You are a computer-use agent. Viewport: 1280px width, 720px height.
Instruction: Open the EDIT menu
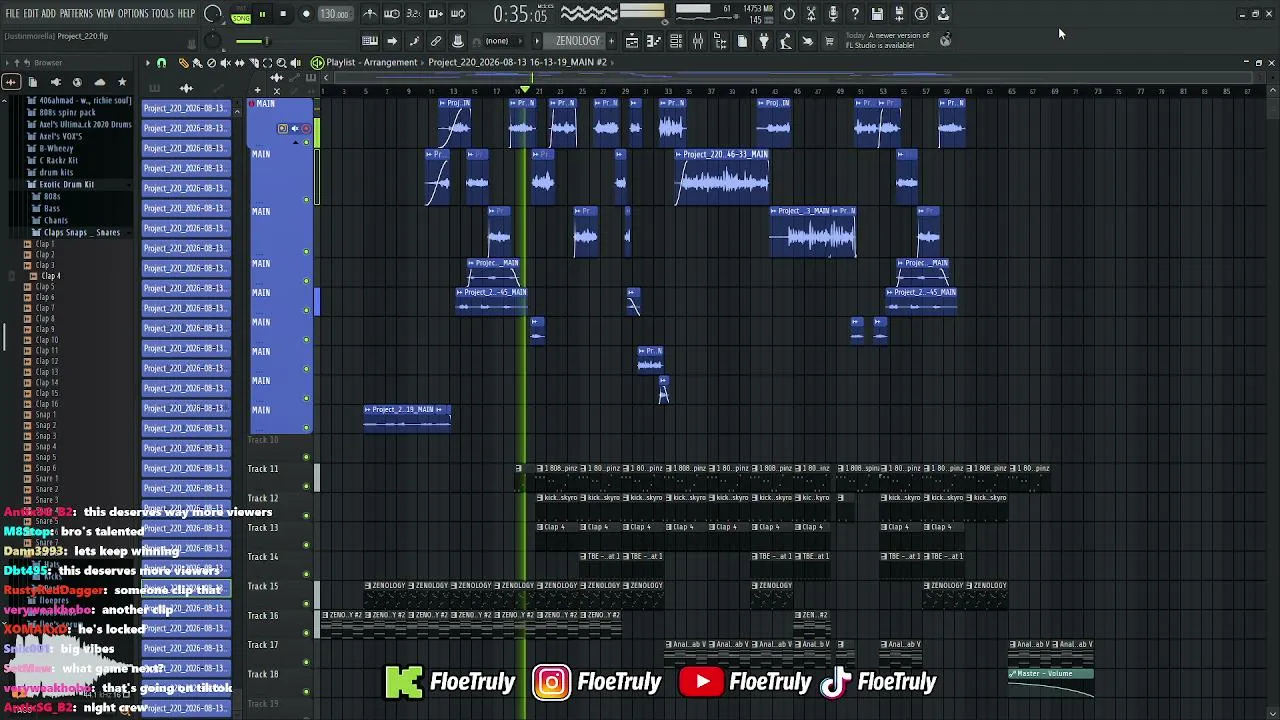tap(31, 14)
